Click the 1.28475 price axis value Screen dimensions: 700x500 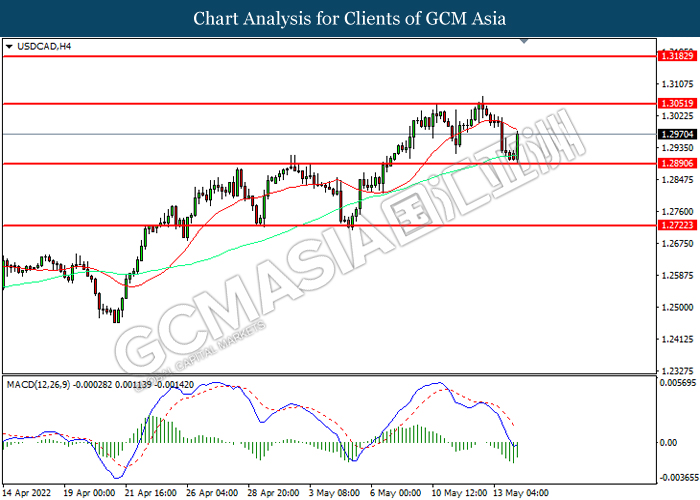pos(677,179)
